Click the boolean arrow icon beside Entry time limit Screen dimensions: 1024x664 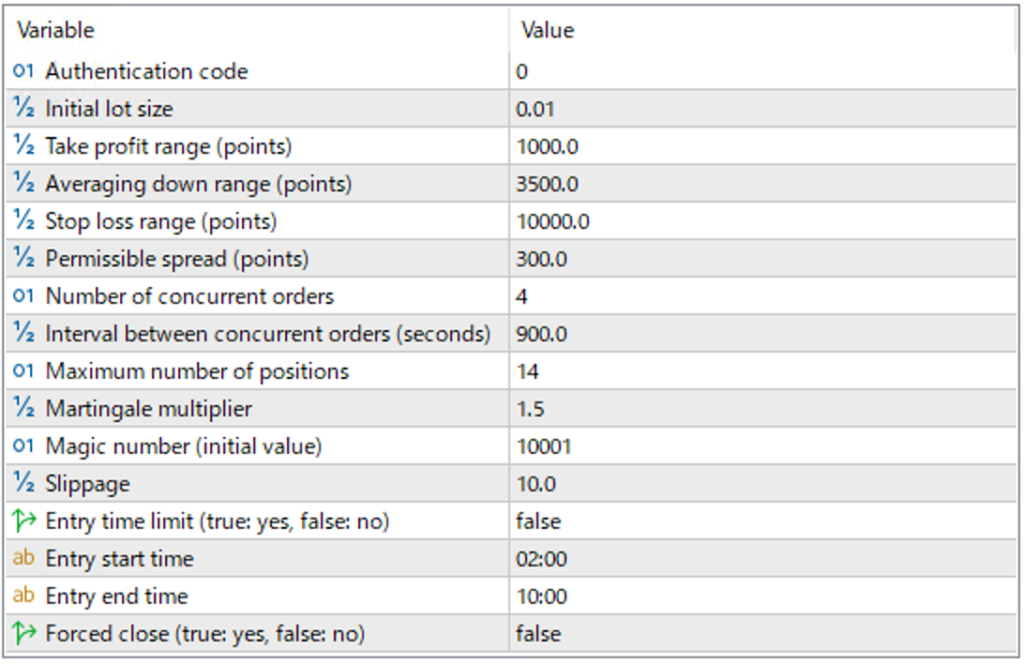24,521
